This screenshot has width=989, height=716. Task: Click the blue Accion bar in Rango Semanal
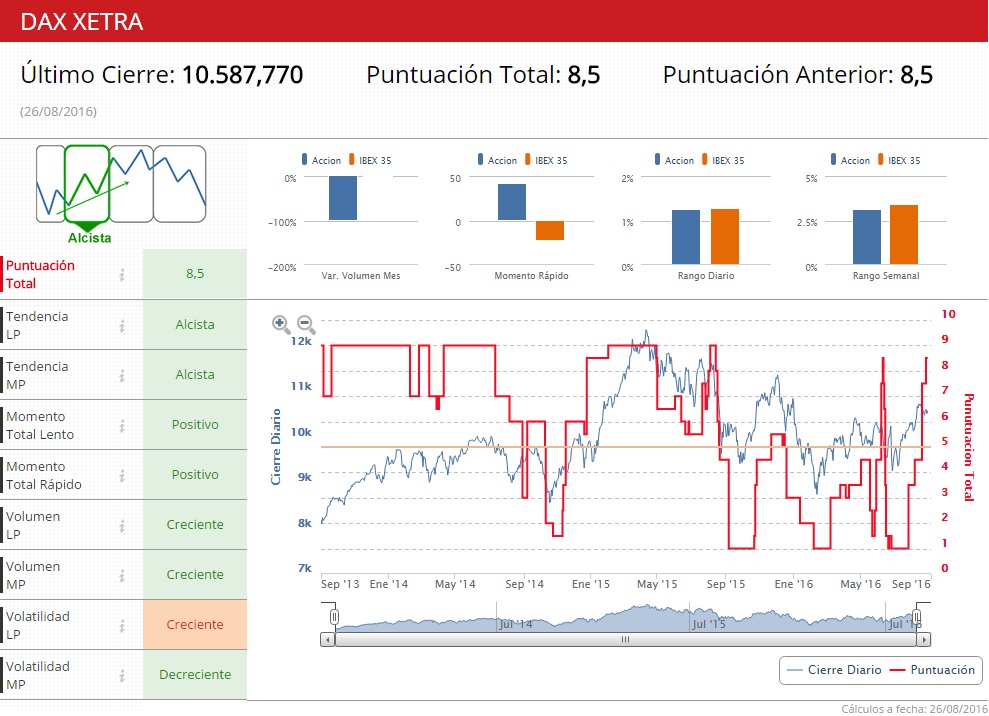point(867,237)
